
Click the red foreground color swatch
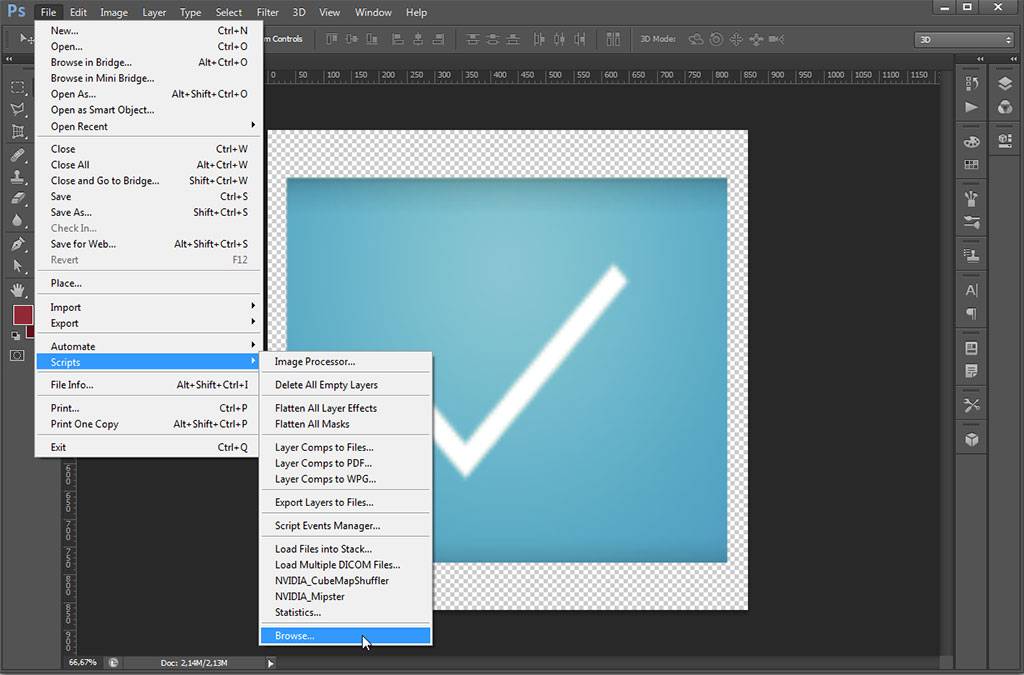pos(21,315)
